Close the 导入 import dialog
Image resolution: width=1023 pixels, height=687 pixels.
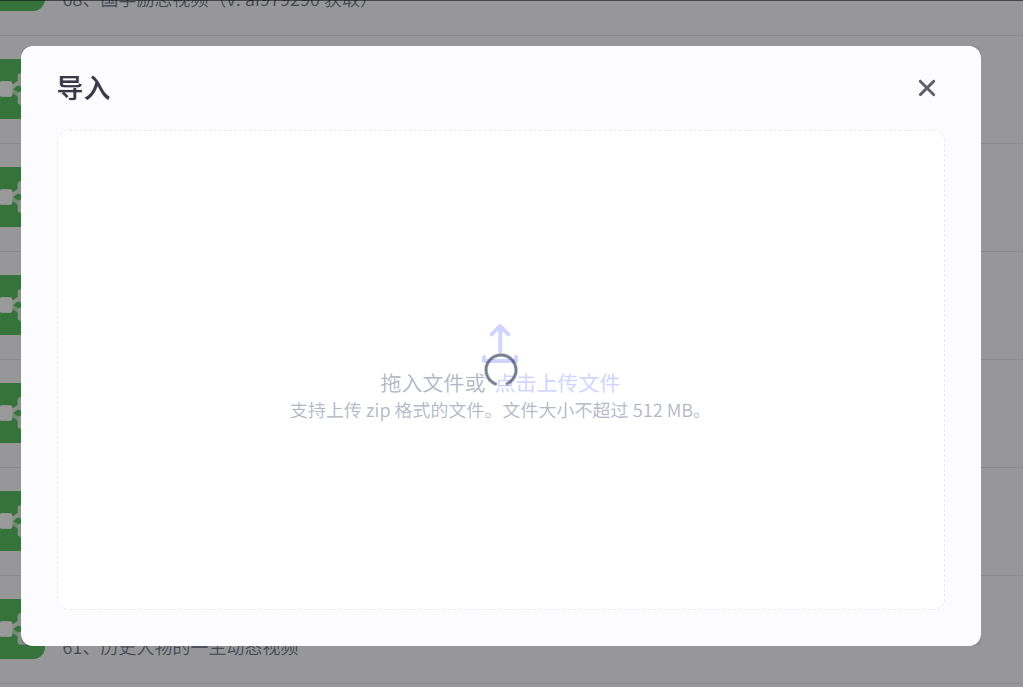[926, 88]
